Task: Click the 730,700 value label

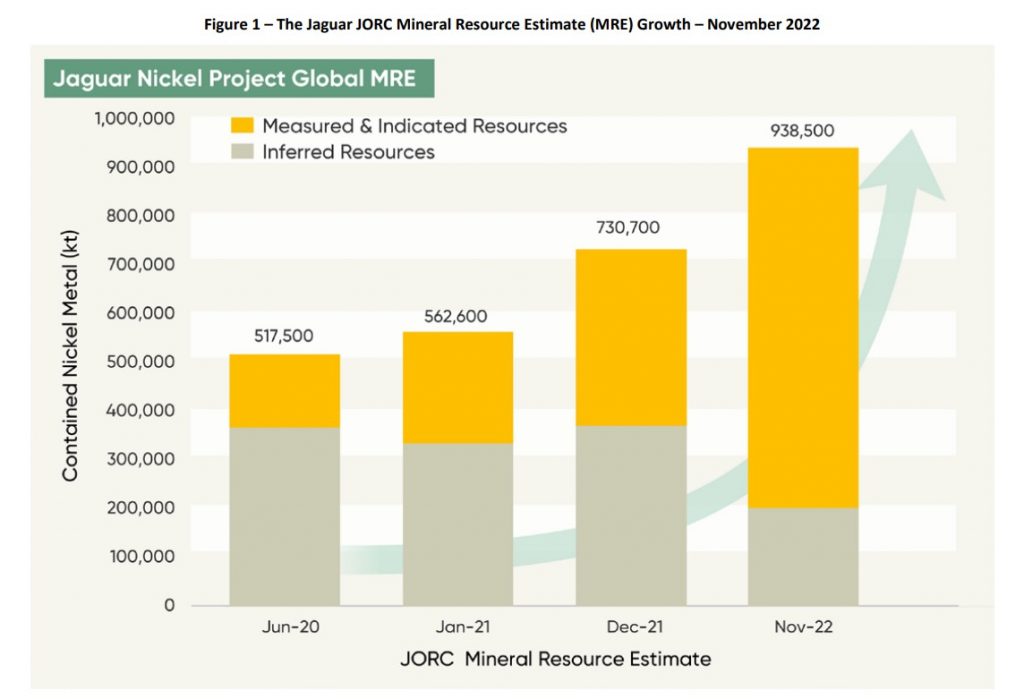Action: (628, 227)
